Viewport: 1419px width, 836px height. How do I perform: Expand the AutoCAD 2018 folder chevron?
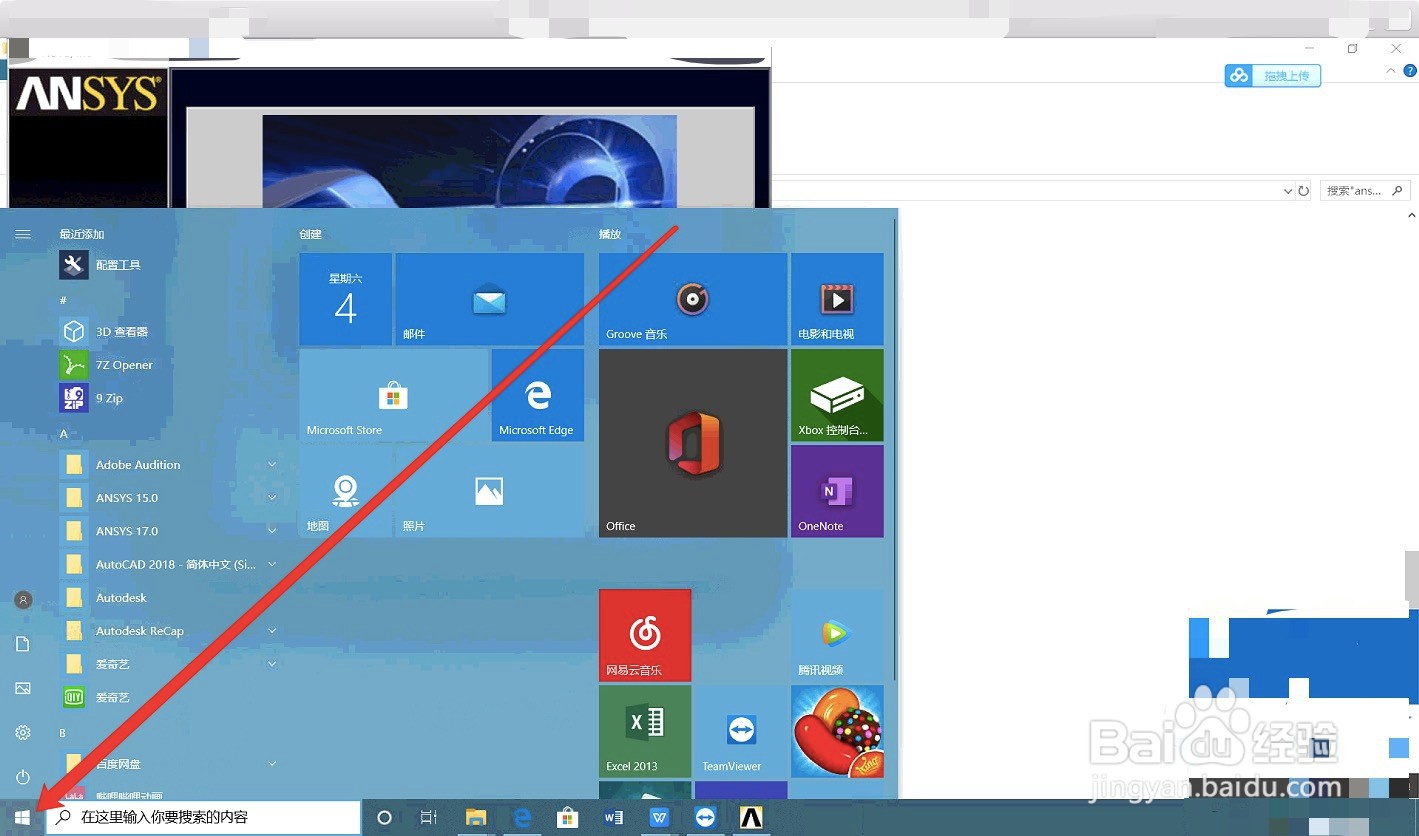[272, 564]
